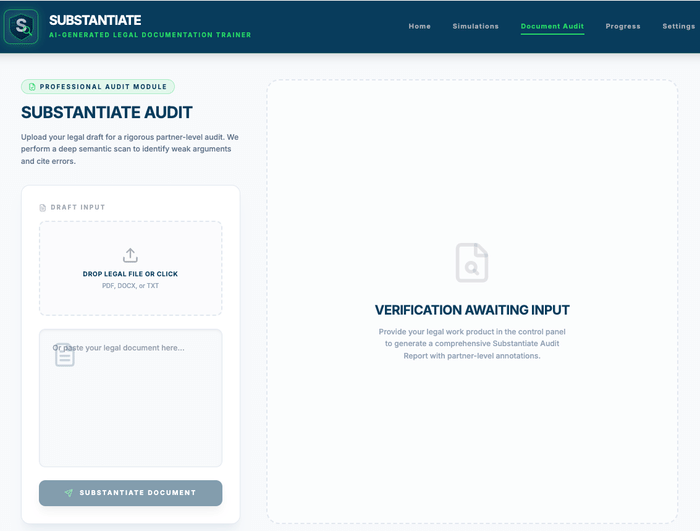Go to the Progress tab
700x531 pixels.
(x=623, y=26)
